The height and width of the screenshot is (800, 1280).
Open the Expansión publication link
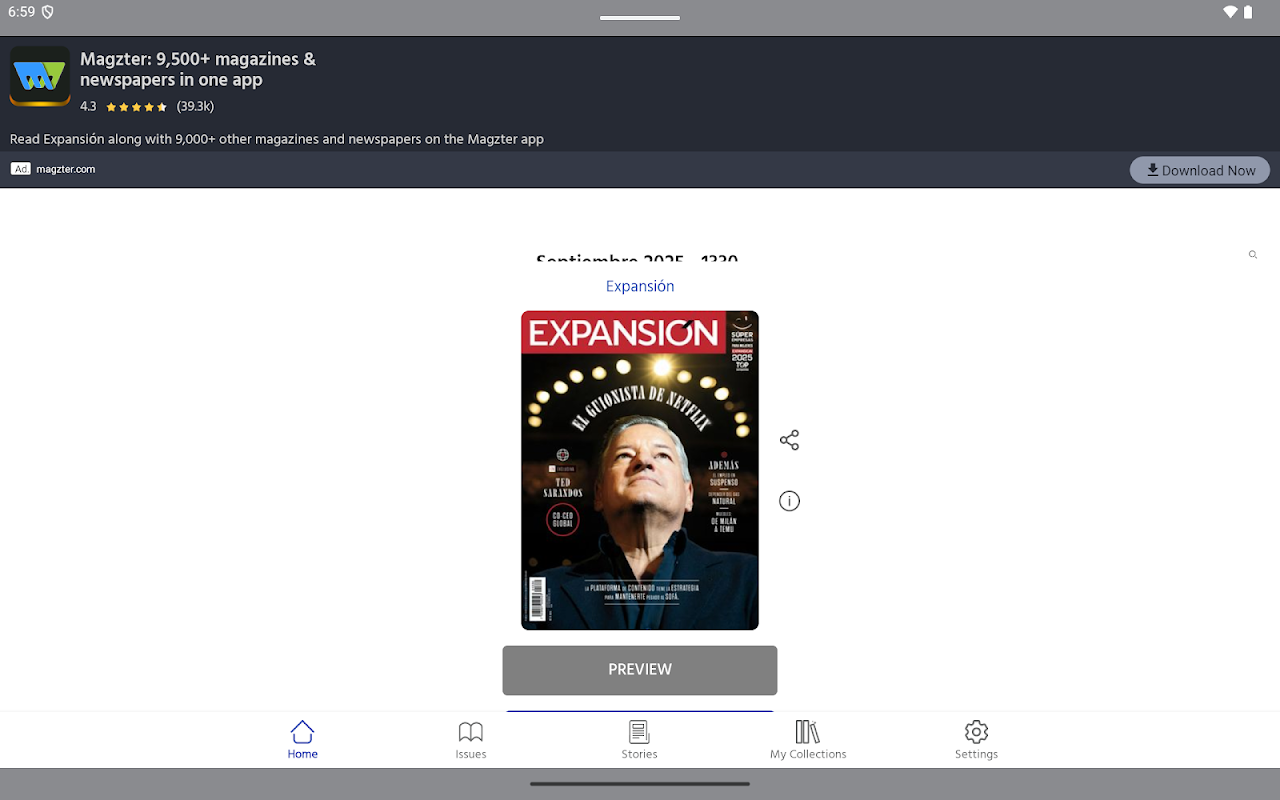click(640, 286)
